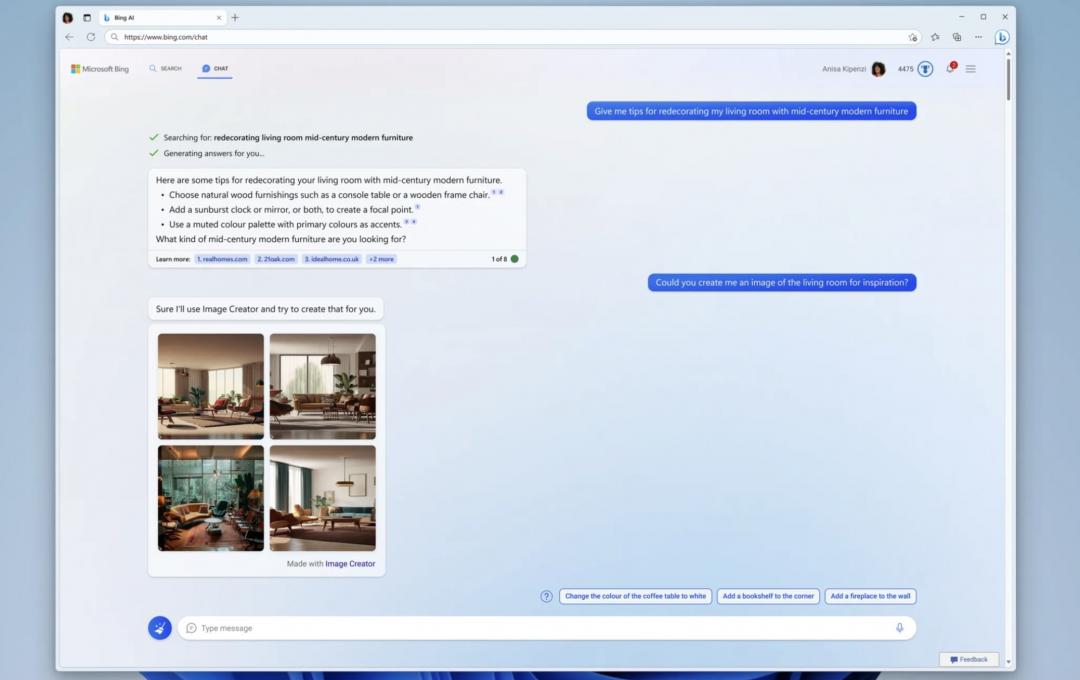Click 'Add a bookshelf to the corner' suggestion
The image size is (1080, 680).
[768, 596]
